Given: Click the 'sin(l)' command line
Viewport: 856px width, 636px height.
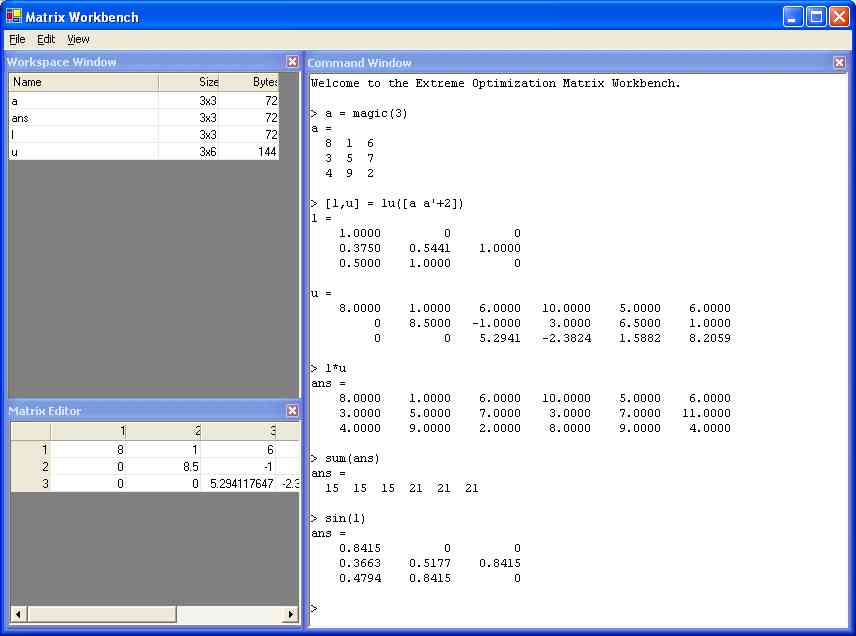Looking at the screenshot, I should [x=345, y=519].
